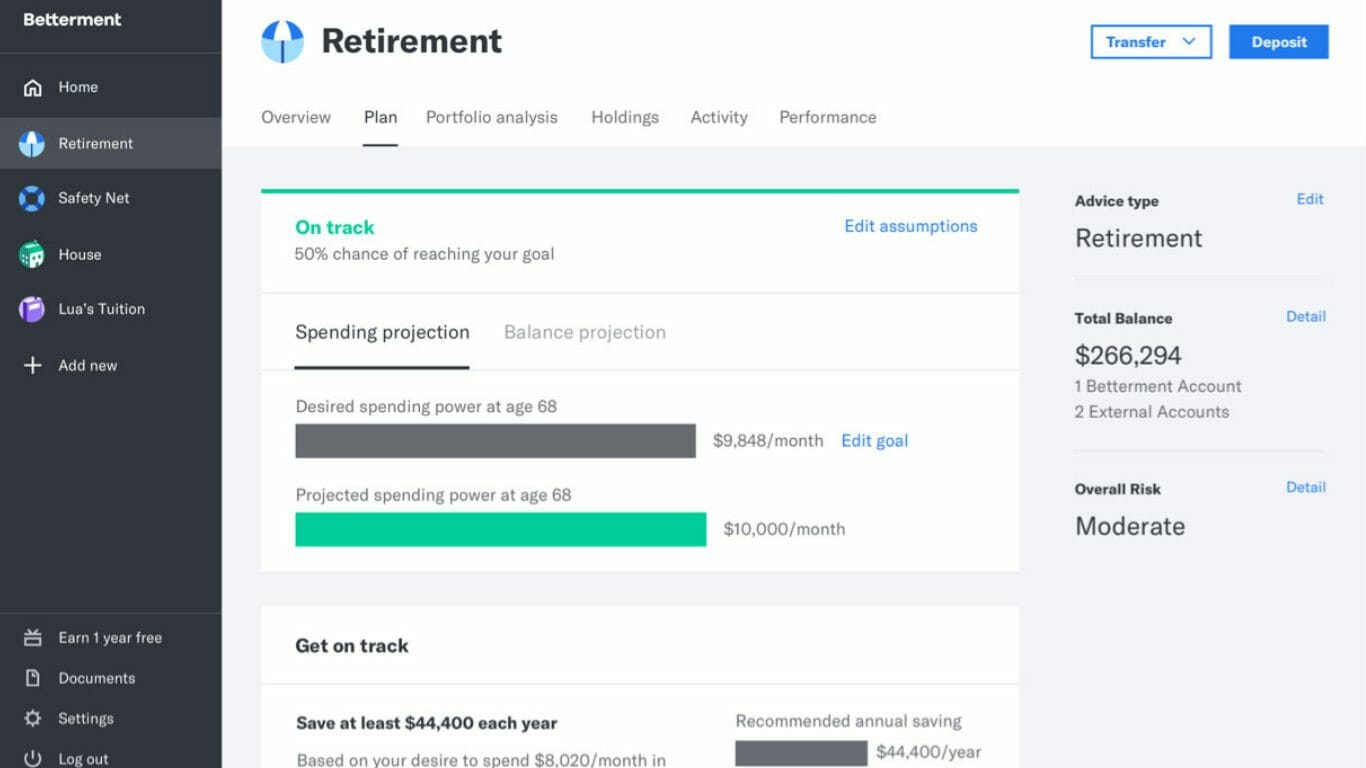Switch to Balance projection view
Image resolution: width=1366 pixels, height=768 pixels.
584,332
